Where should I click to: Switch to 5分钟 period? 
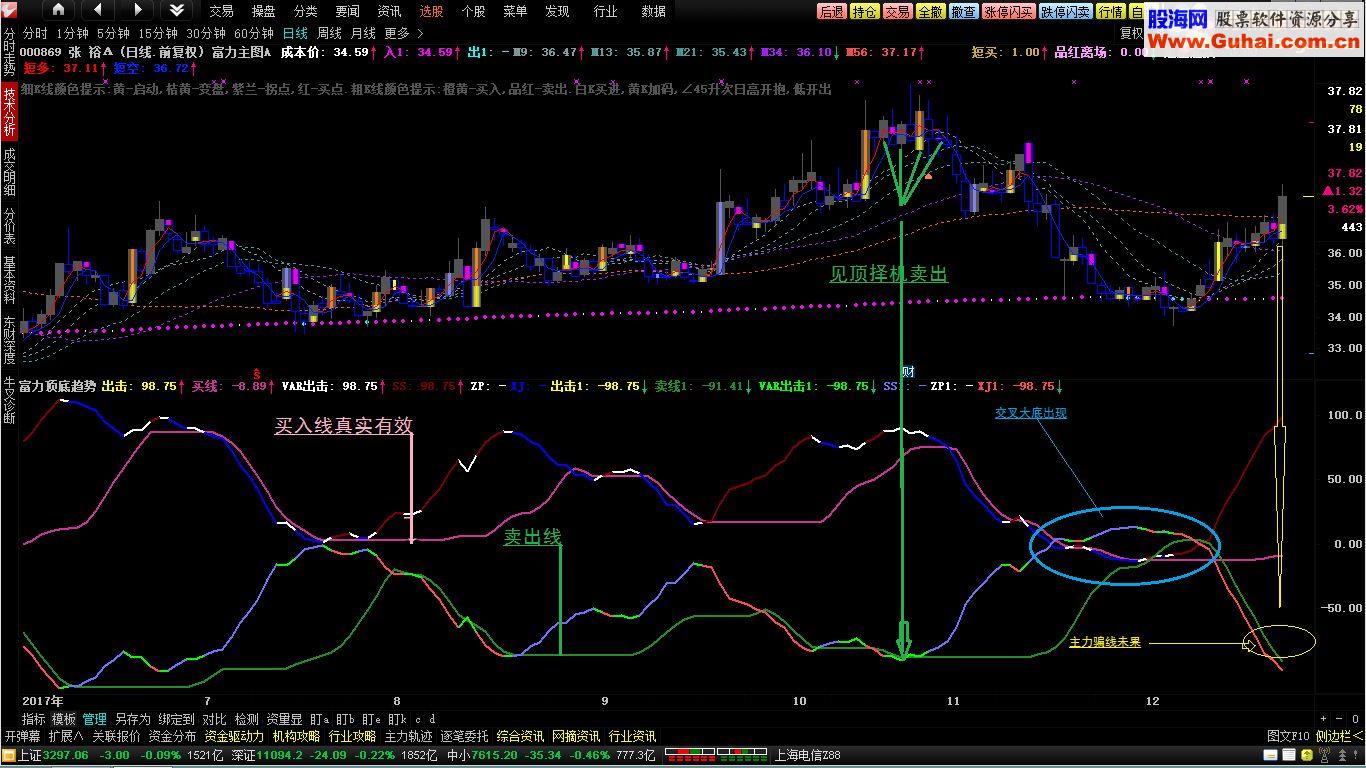(113, 33)
